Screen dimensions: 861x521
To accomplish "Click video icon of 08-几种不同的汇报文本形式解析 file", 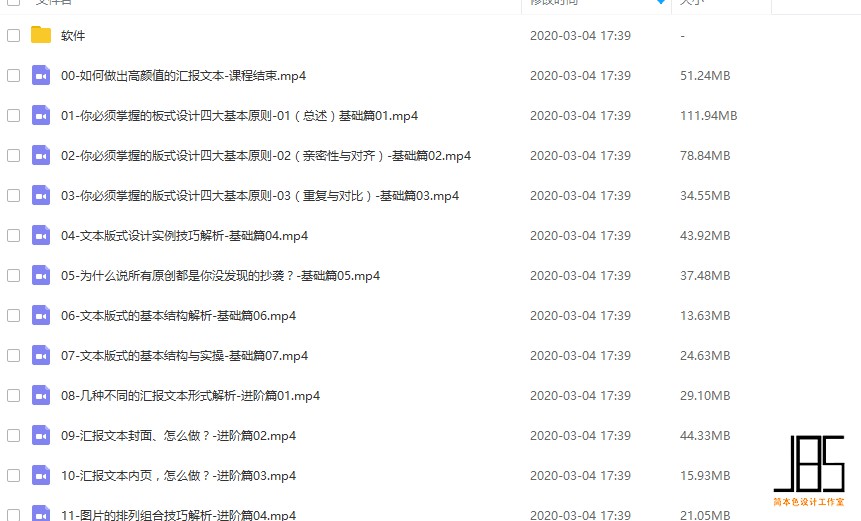I will coord(41,396).
